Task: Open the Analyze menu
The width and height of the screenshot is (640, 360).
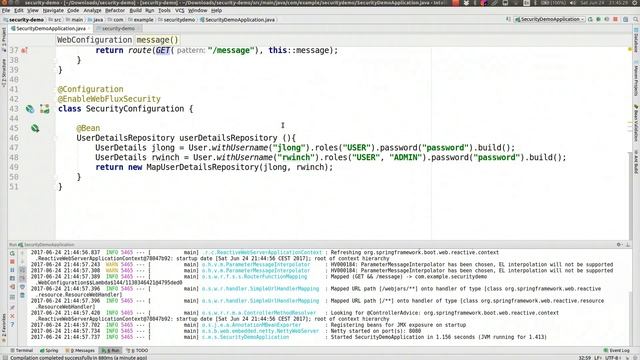Action: coord(93,10)
